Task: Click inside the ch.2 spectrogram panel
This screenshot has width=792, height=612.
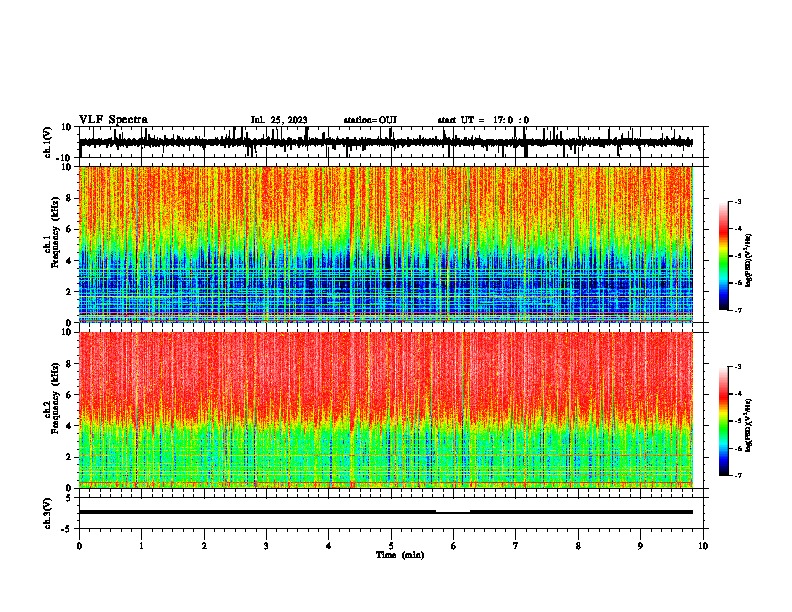Action: click(386, 410)
